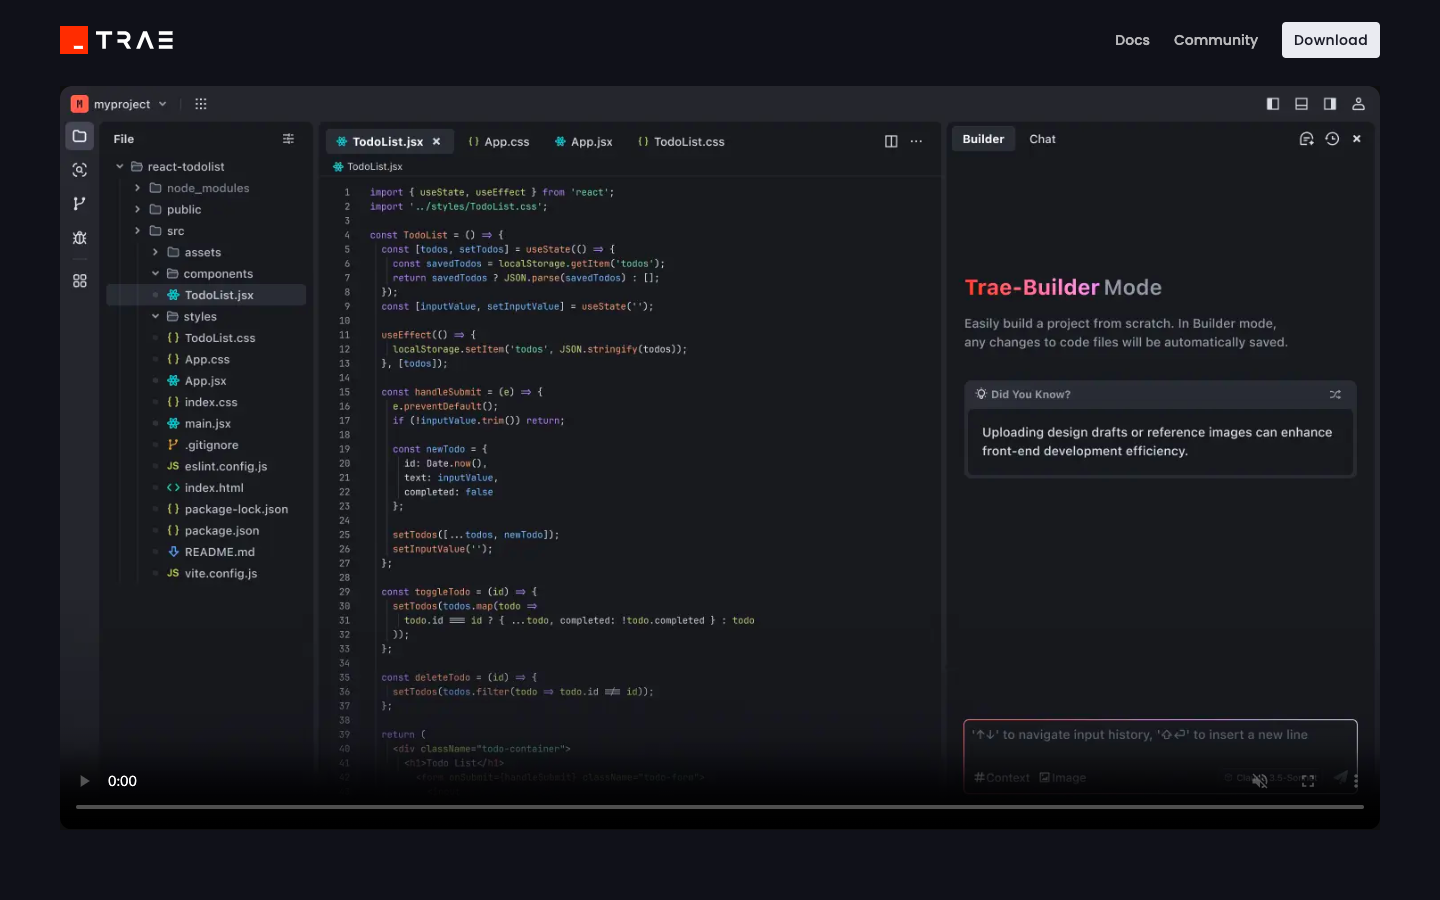
Task: Collapse the react-todolist root folder
Action: (x=120, y=167)
